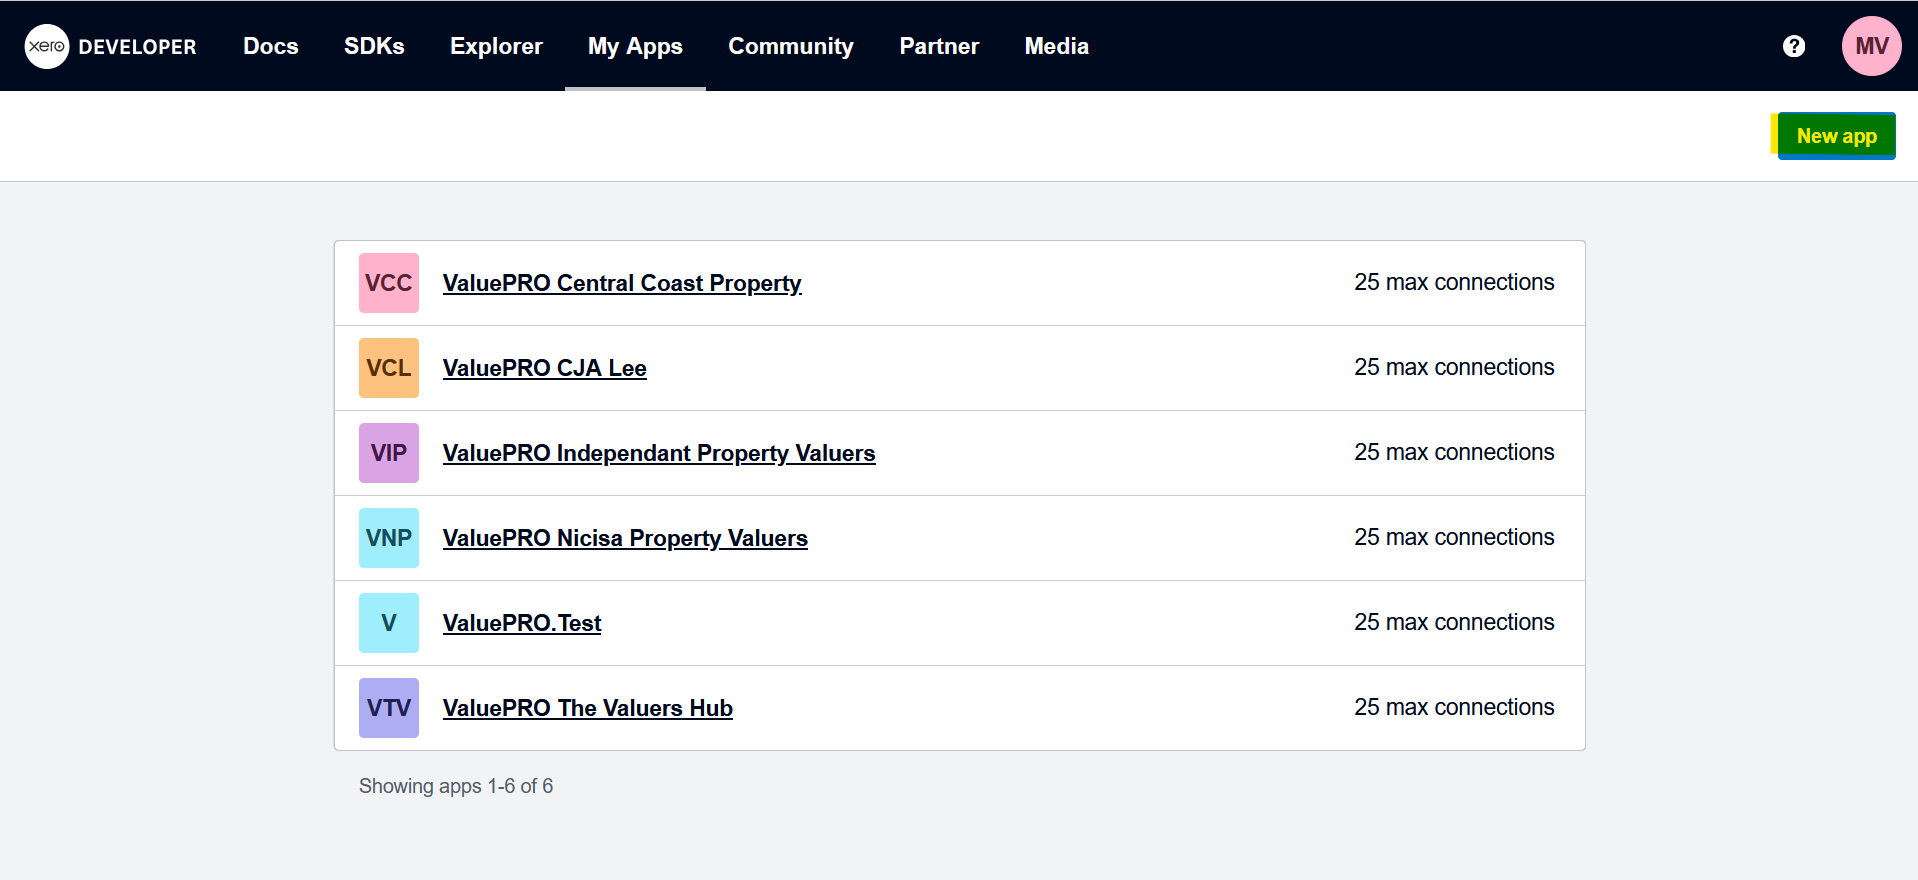
Task: Navigate to the Partner section
Action: [x=938, y=46]
